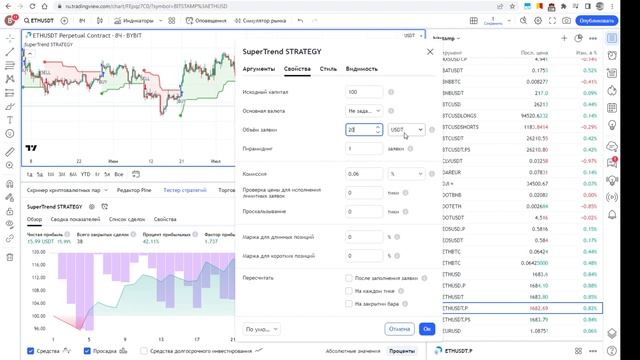
Task: Open the notifications bell panel
Action: click(612, 215)
